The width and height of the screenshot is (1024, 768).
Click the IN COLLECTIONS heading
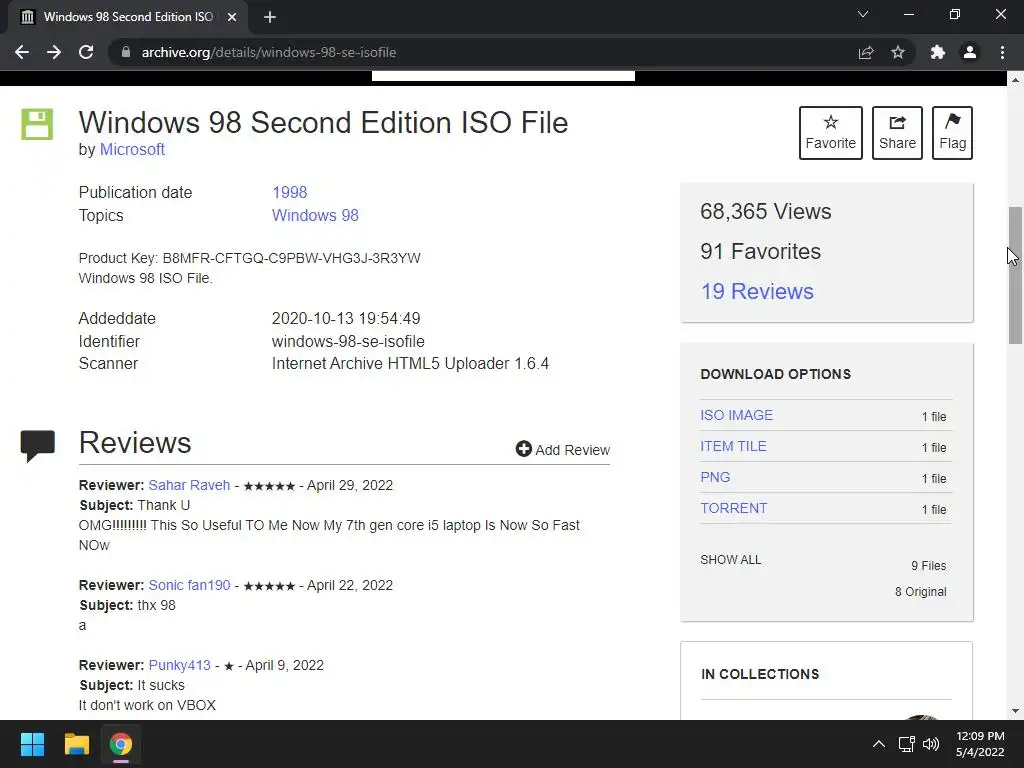(760, 674)
